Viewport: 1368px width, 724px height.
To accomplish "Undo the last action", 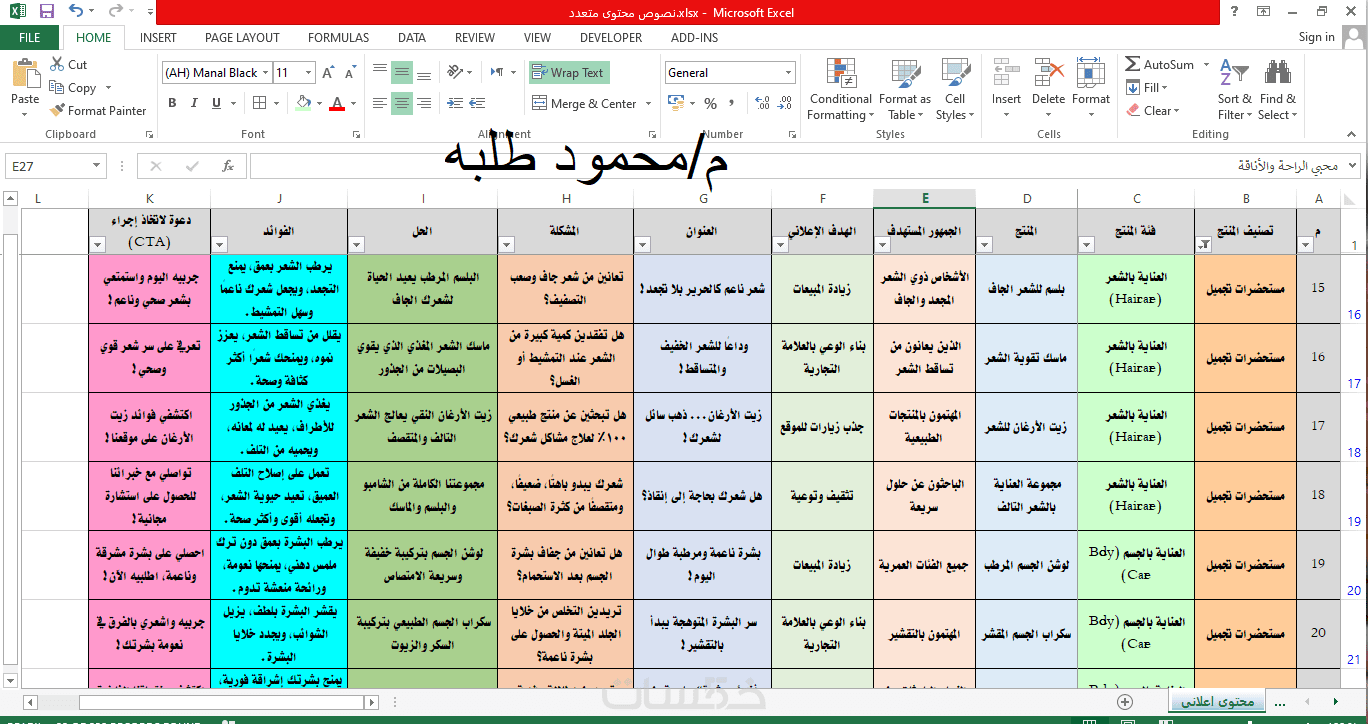I will pyautogui.click(x=77, y=12).
